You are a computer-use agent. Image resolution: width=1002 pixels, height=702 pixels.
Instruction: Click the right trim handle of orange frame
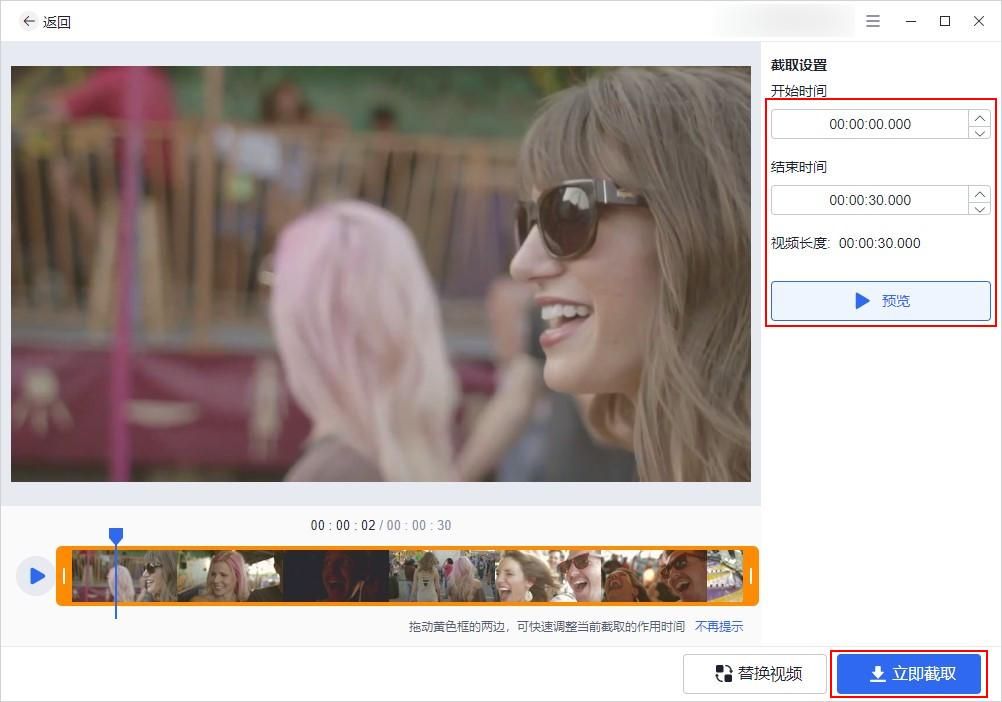pos(751,576)
